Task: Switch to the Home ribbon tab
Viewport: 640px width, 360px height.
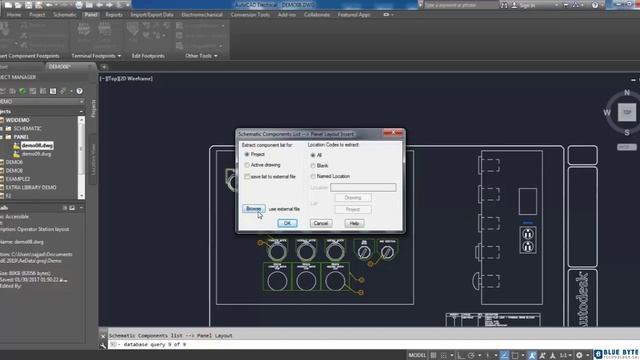Action: click(x=13, y=15)
